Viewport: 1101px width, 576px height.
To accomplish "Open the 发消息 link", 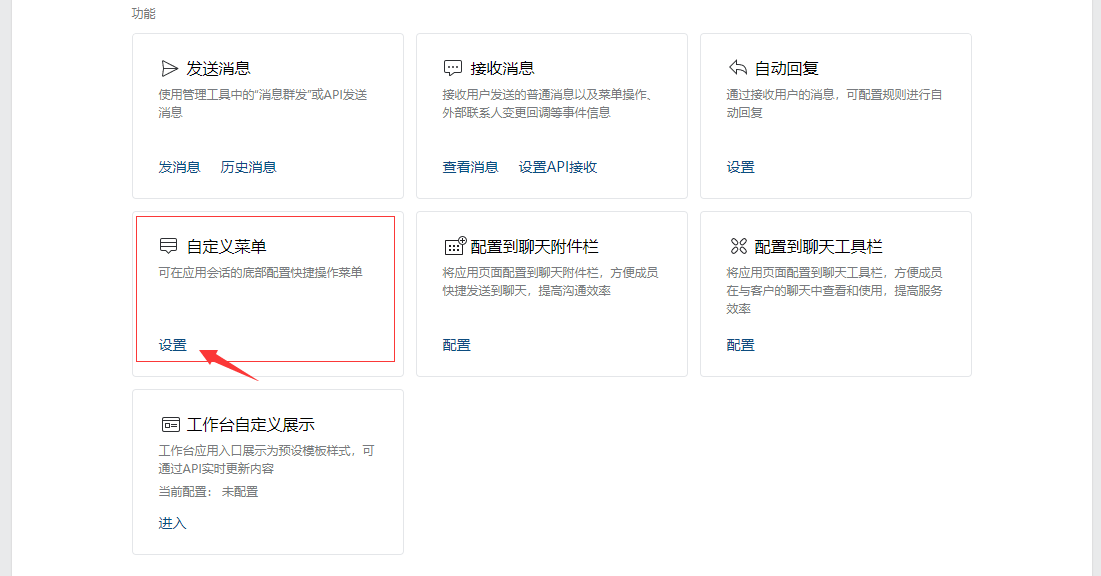I will [x=179, y=167].
